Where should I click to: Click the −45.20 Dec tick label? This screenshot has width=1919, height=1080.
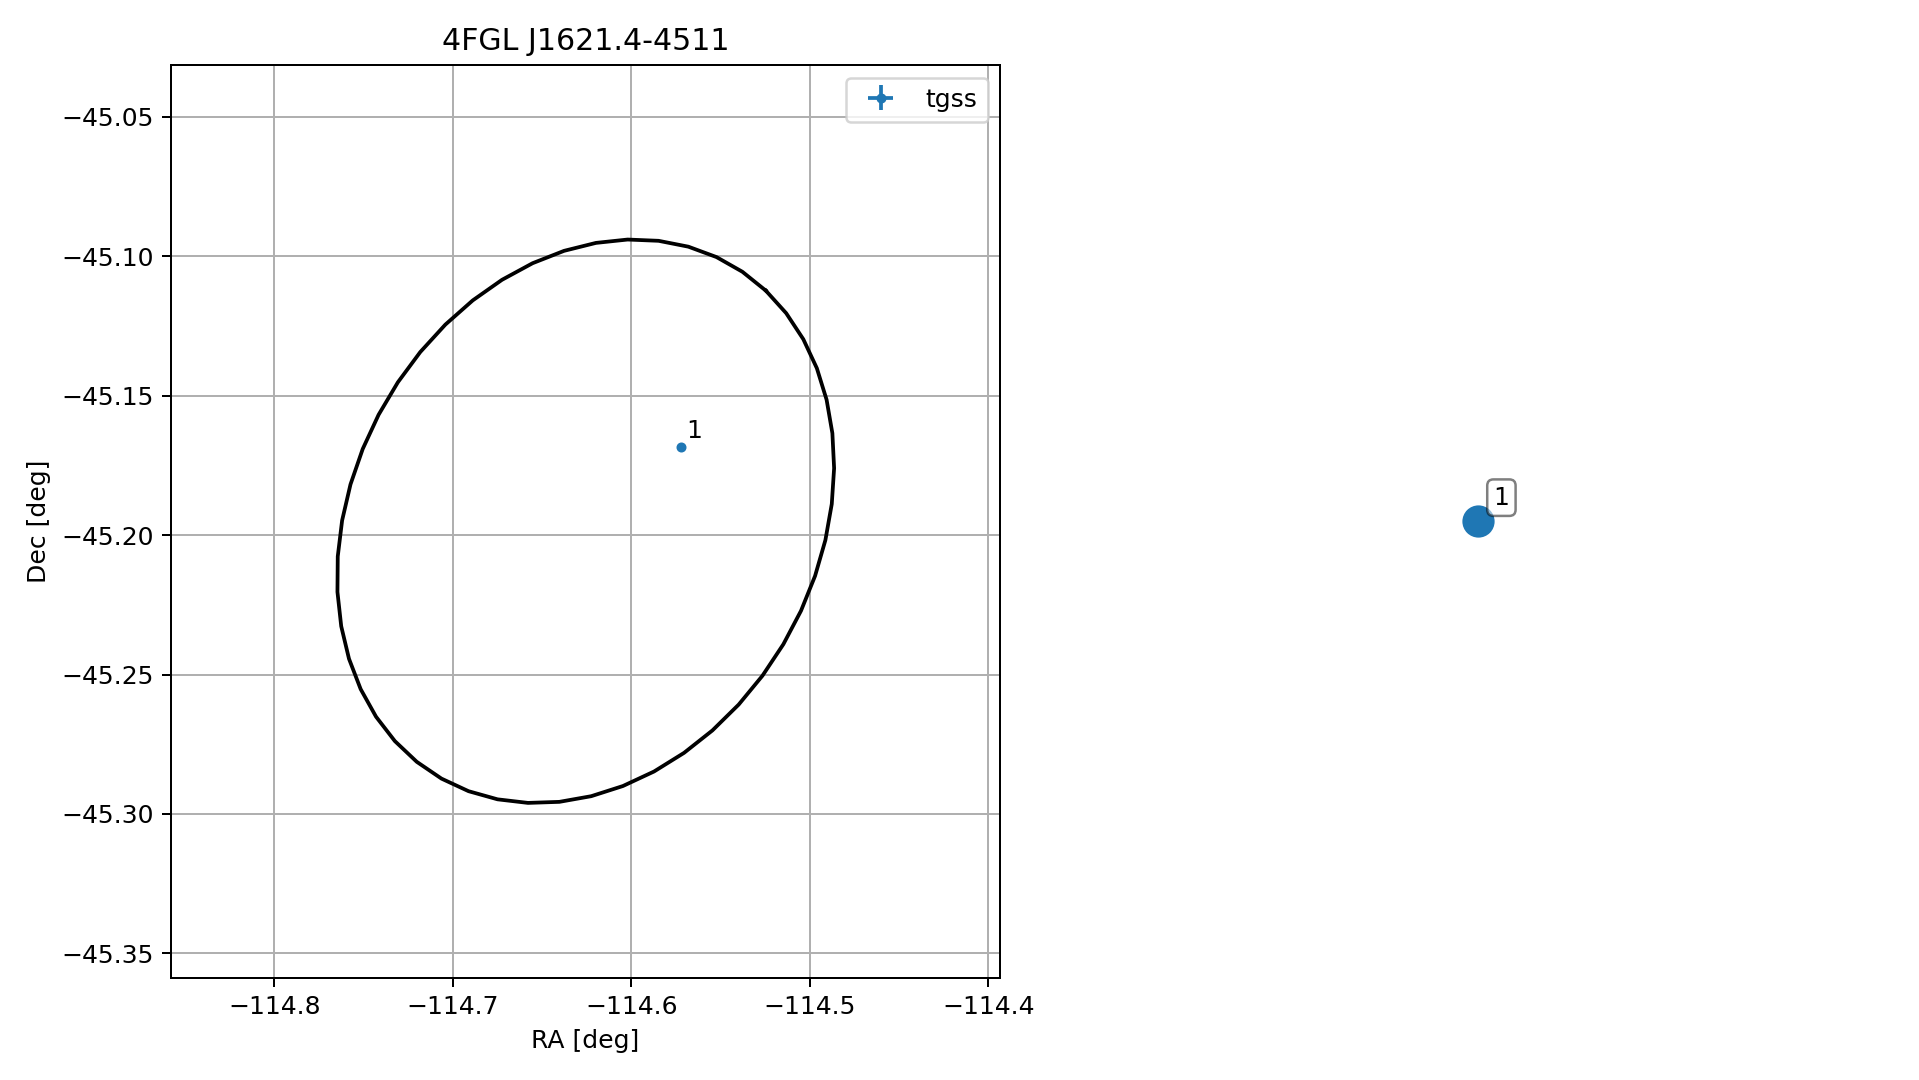(108, 536)
